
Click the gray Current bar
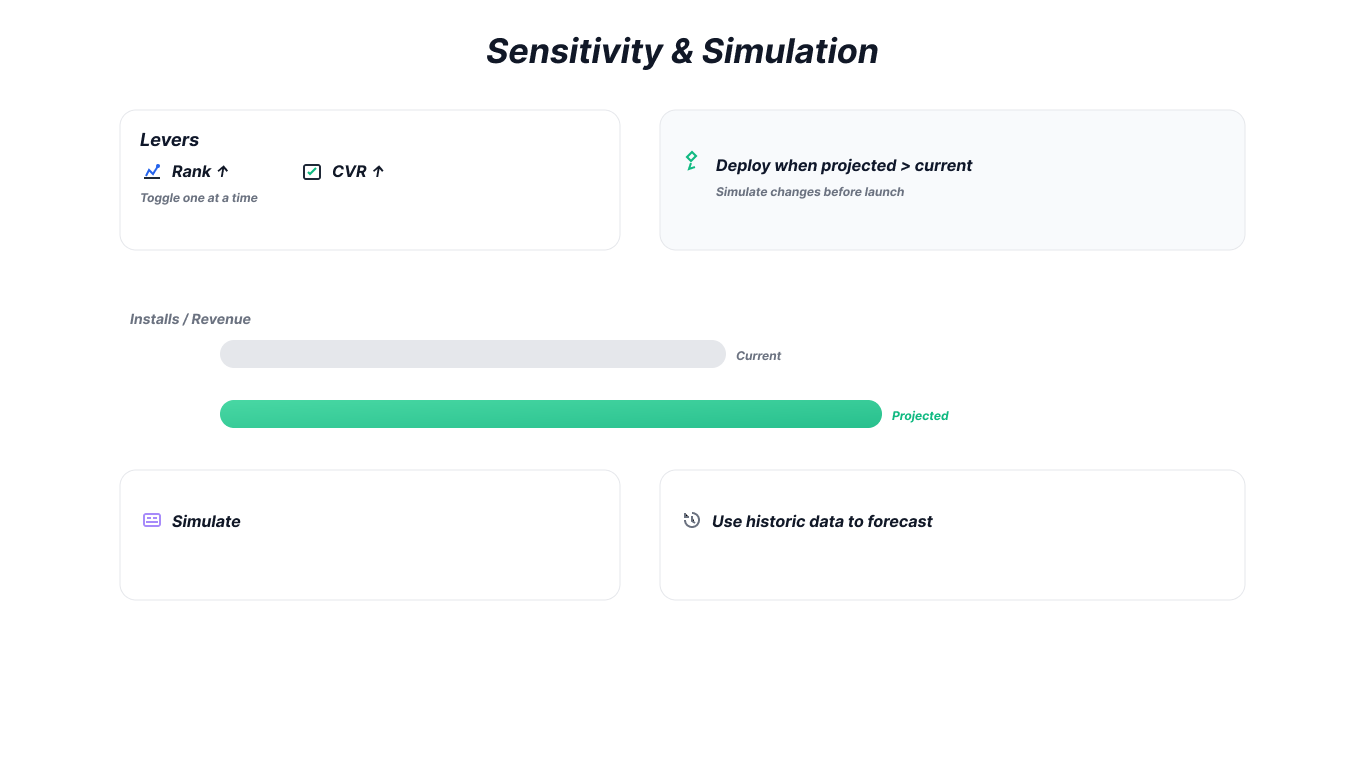472,354
